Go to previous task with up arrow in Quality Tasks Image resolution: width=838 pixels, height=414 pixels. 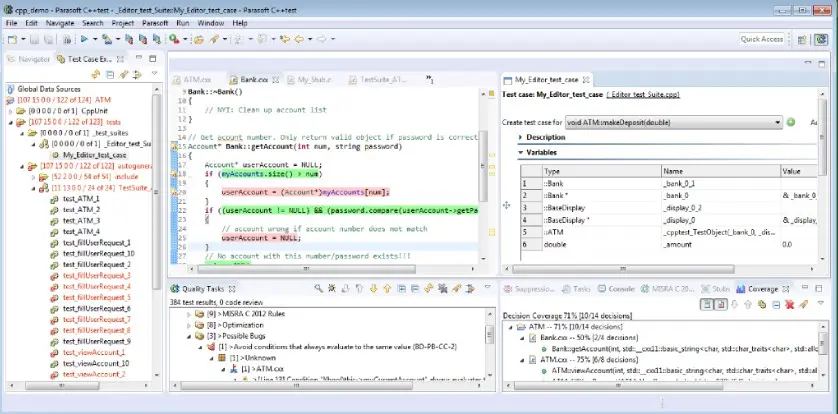coord(387,288)
